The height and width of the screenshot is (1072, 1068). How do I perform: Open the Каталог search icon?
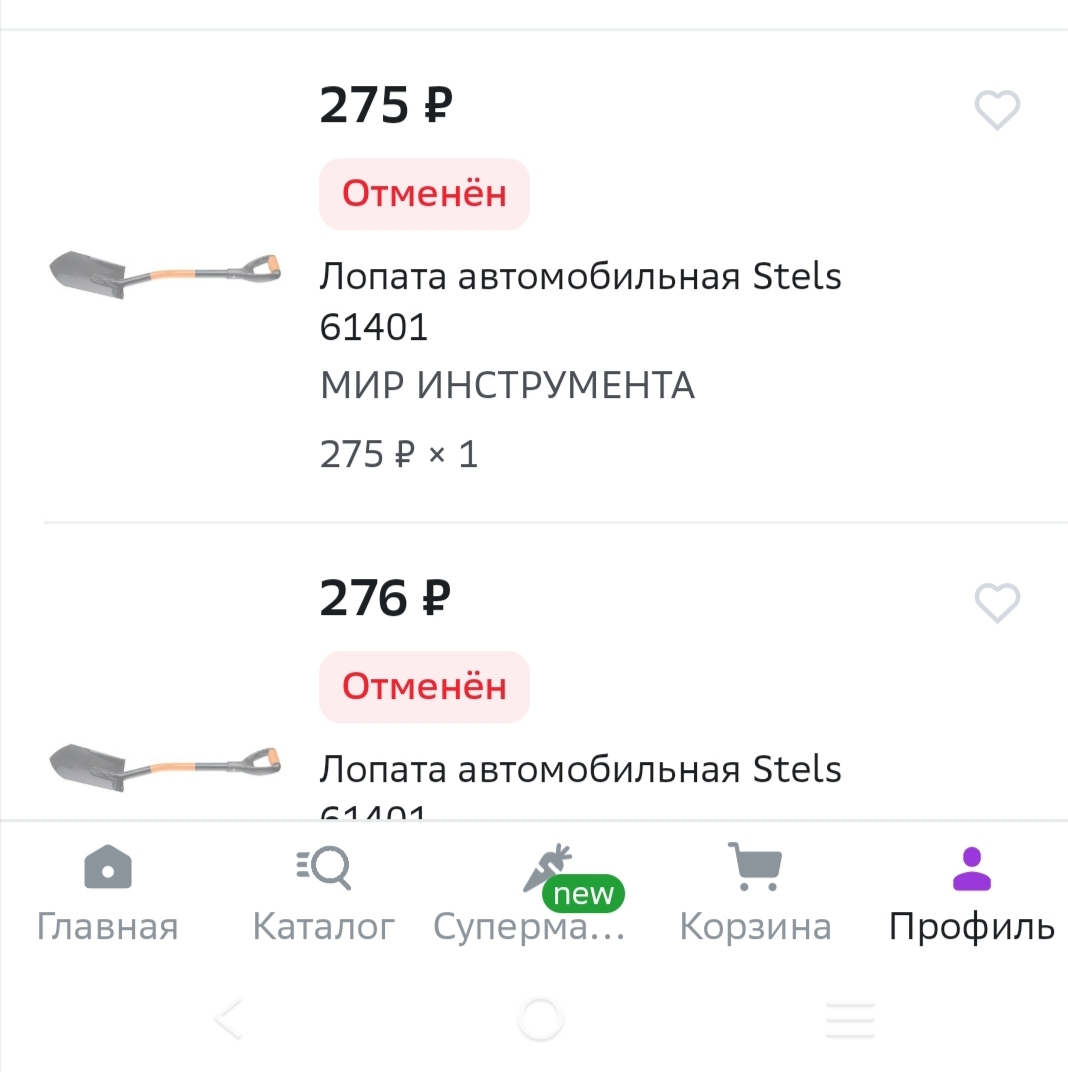coord(325,867)
